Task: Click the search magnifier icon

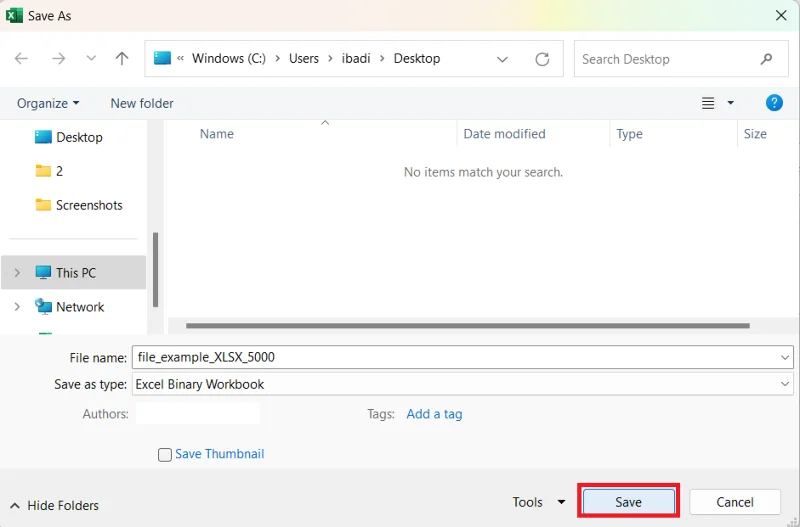Action: coord(766,59)
